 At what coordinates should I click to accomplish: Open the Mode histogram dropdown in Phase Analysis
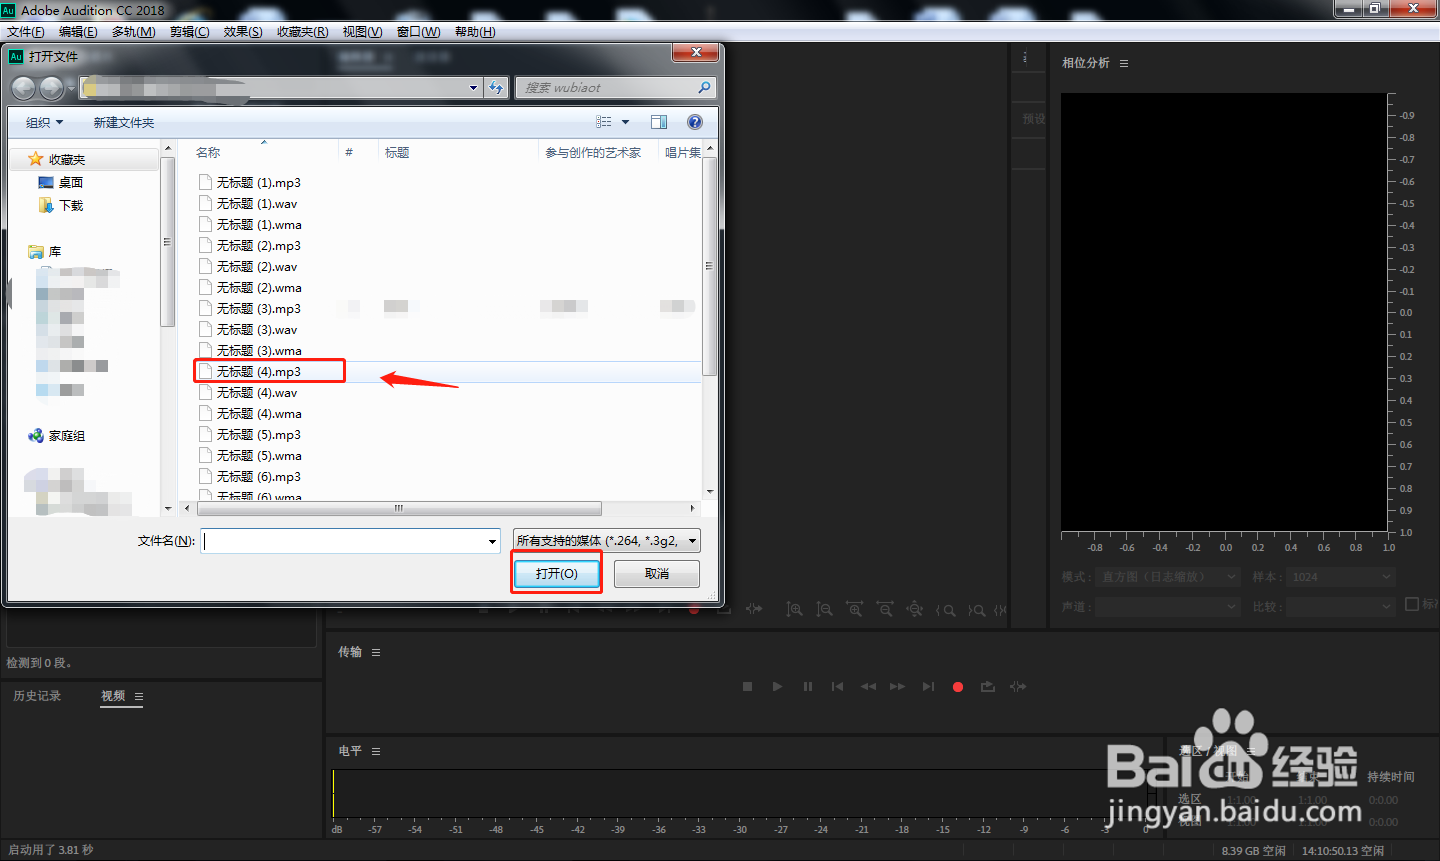pyautogui.click(x=1170, y=577)
